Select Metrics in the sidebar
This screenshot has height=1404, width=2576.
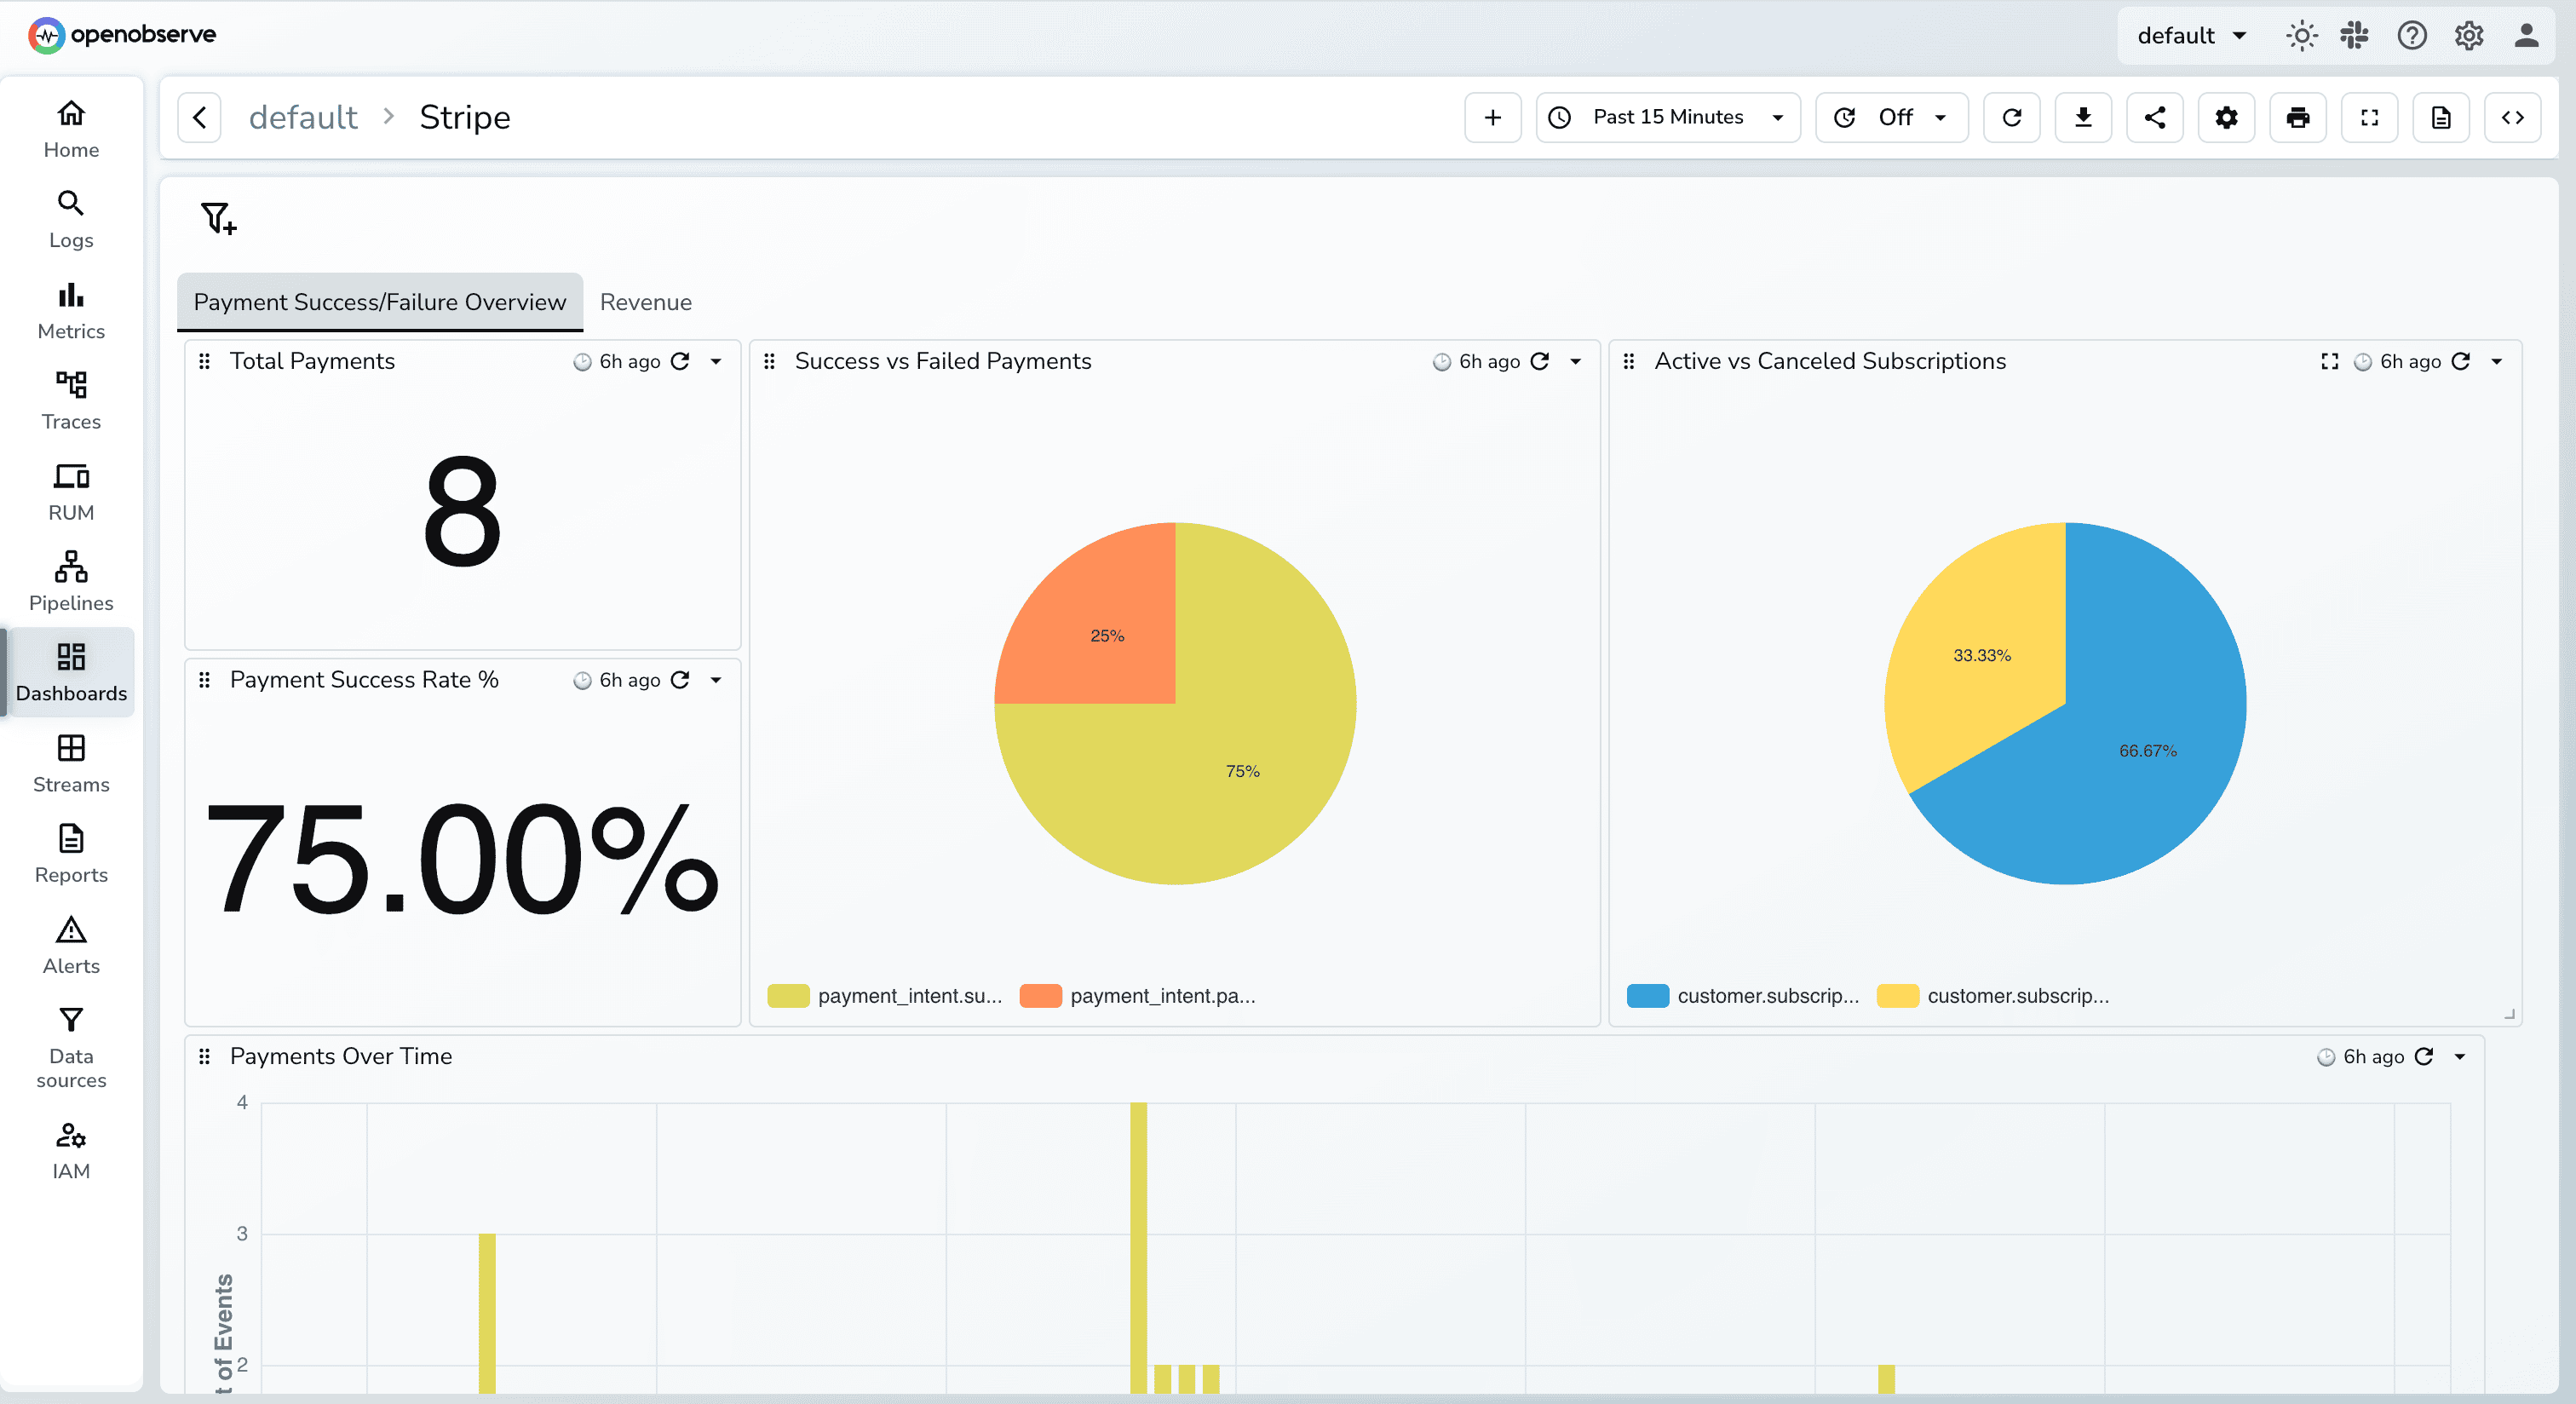tap(70, 308)
